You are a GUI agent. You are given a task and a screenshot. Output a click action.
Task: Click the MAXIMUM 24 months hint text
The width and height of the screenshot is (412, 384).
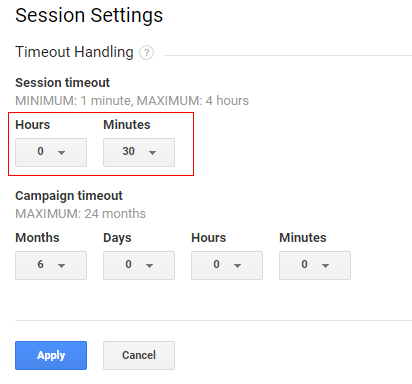point(81,214)
